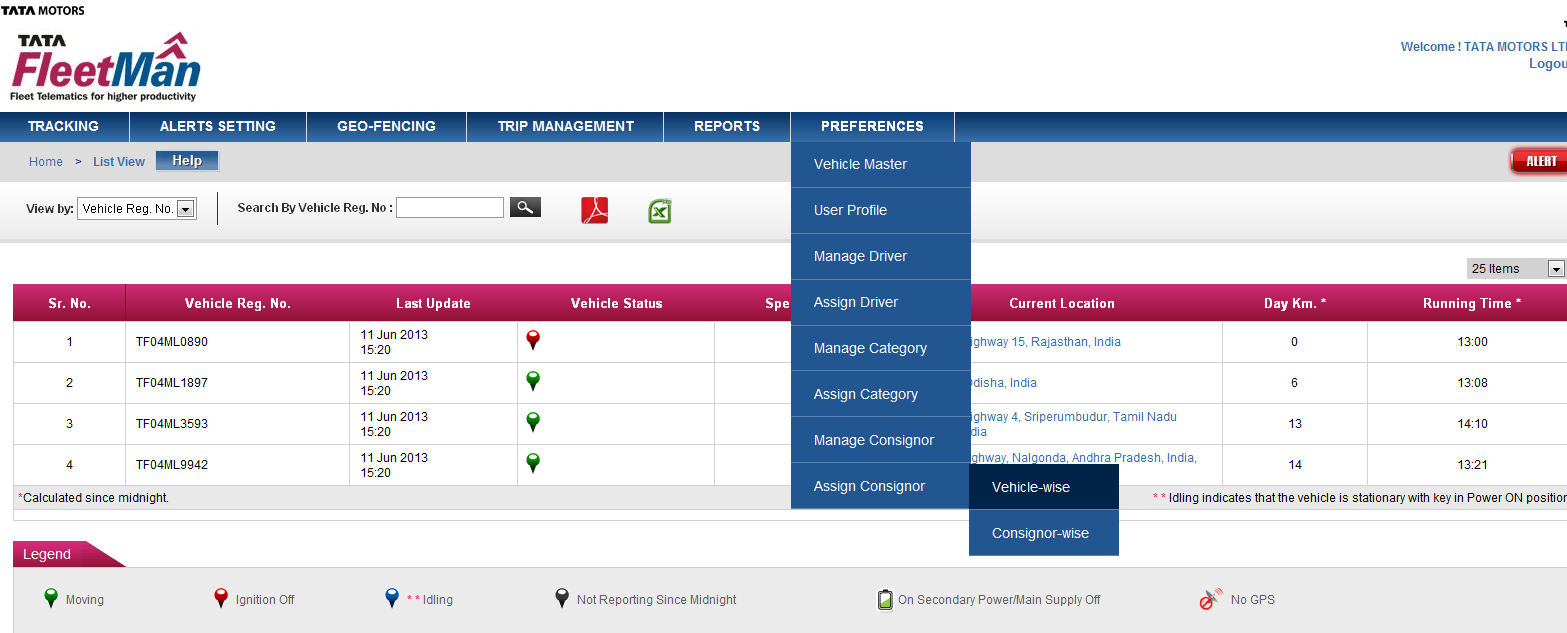Screen dimensions: 1567x633
Task: Click the Idling legend blue pin
Action: pos(392,599)
